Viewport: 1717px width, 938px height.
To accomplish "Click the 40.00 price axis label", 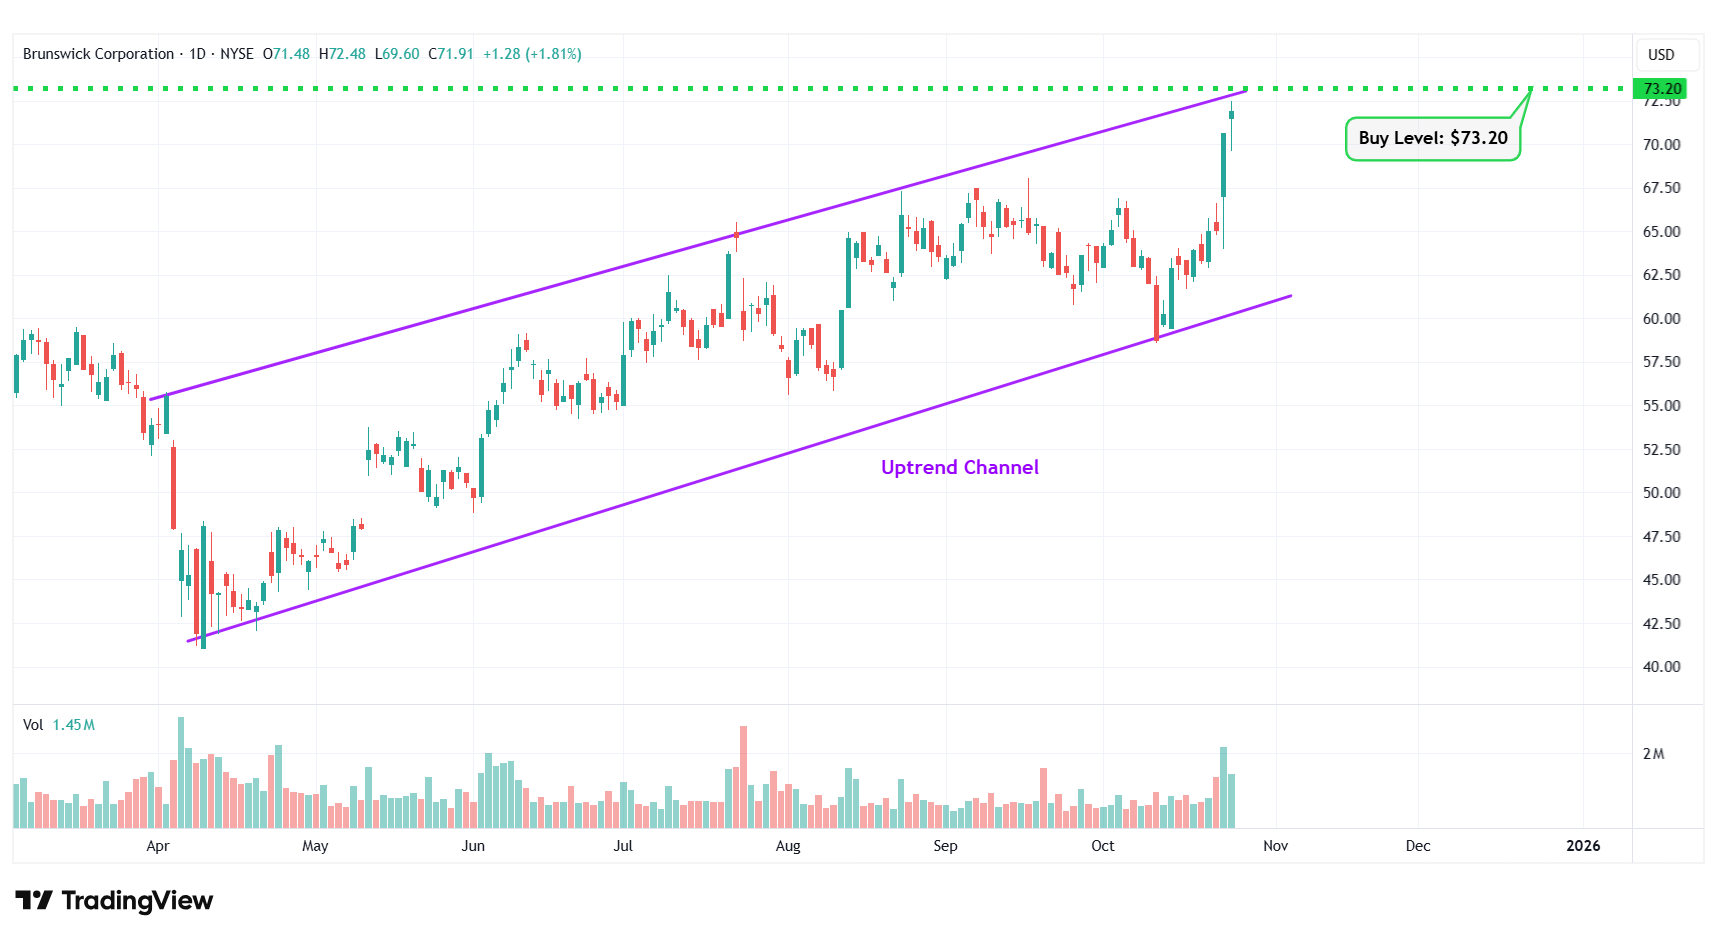I will click(1661, 667).
